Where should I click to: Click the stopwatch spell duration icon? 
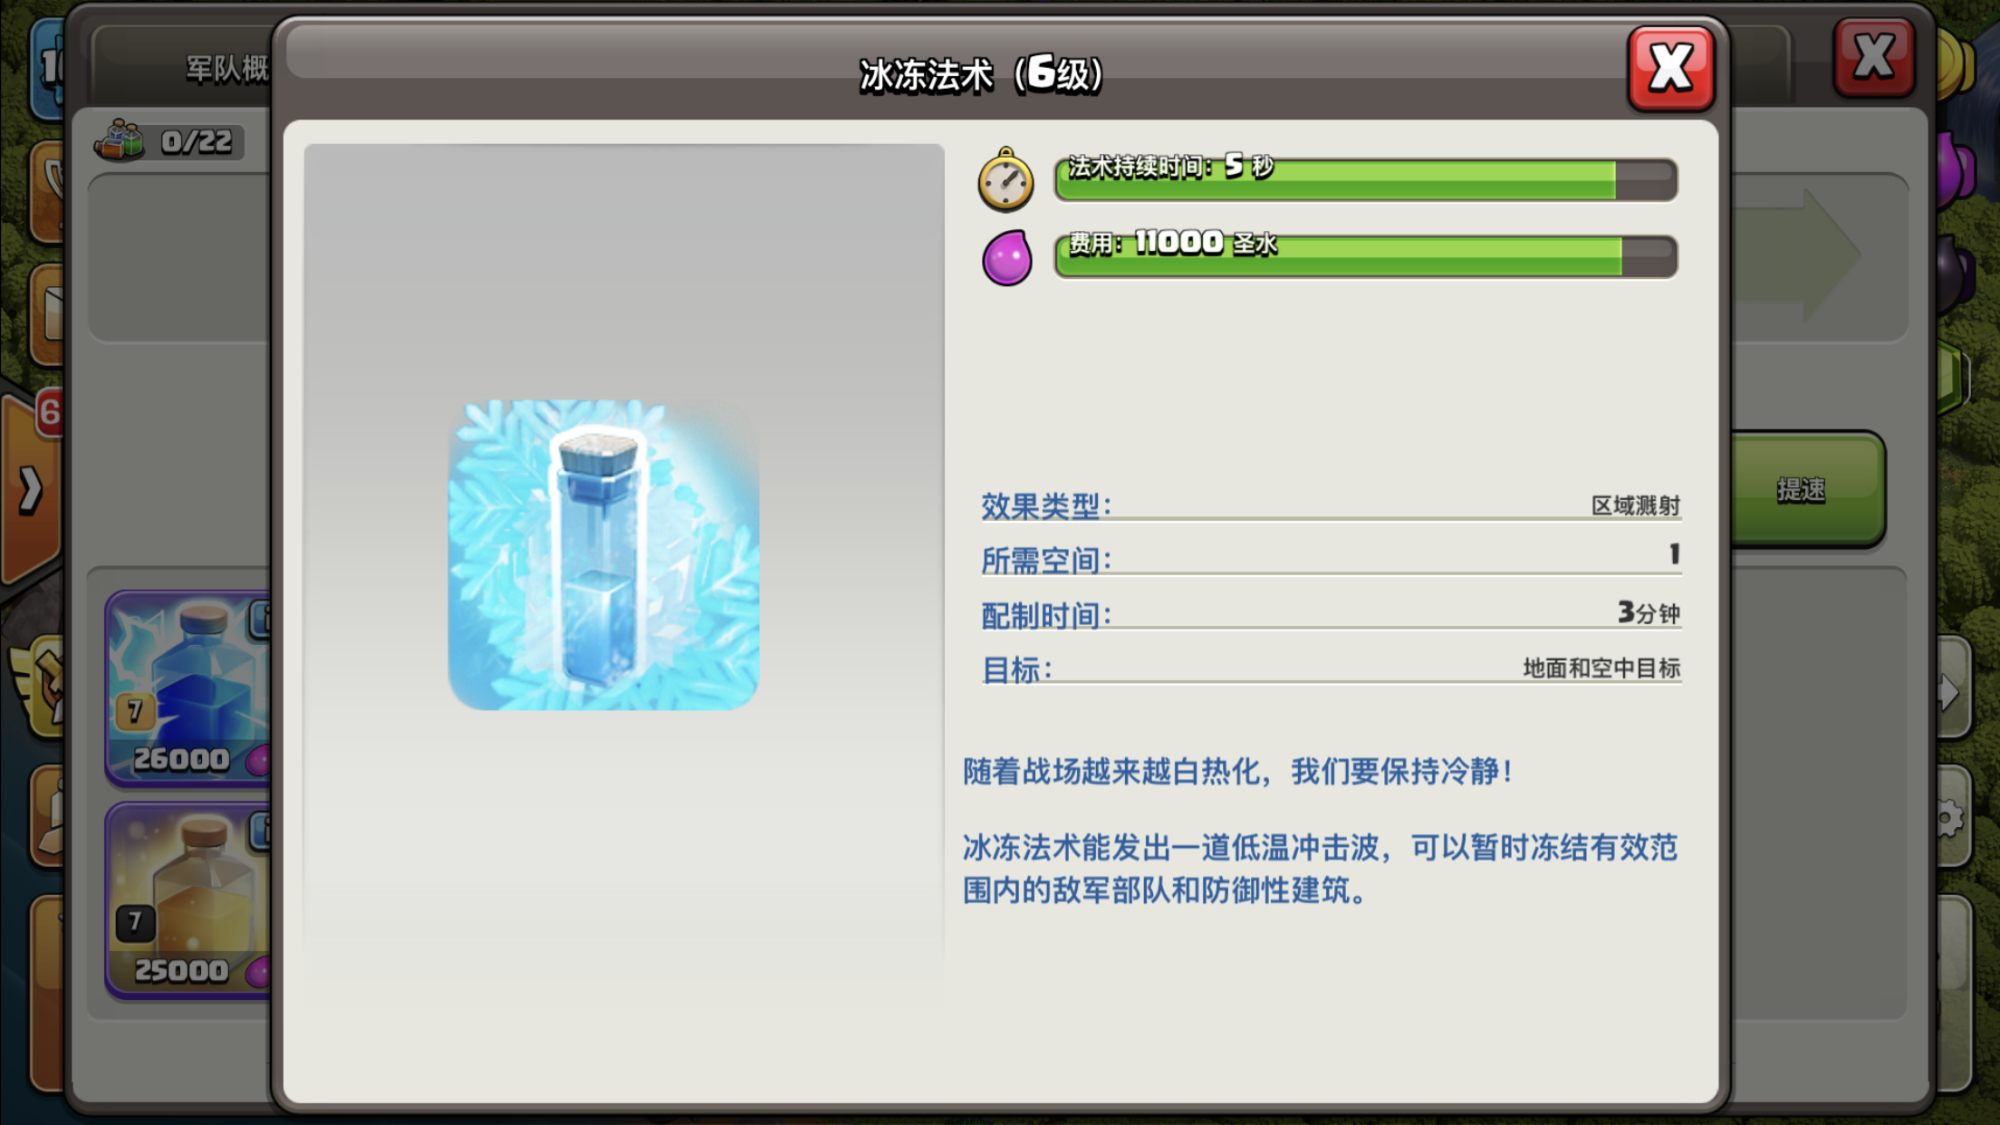[1005, 180]
